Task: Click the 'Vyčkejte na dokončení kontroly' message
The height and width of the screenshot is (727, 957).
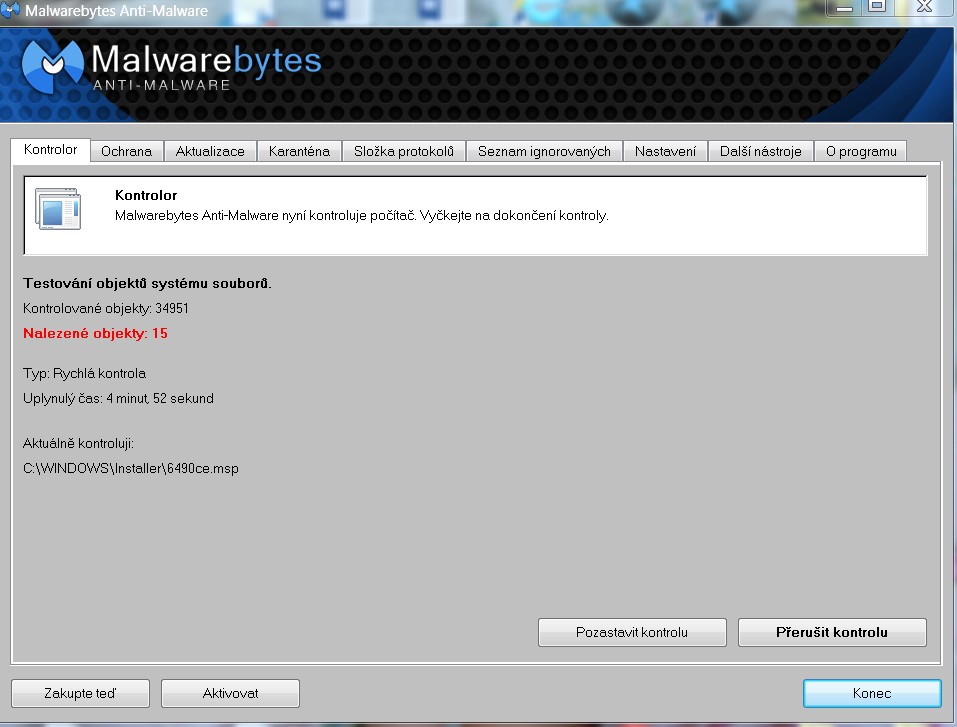Action: (x=514, y=215)
